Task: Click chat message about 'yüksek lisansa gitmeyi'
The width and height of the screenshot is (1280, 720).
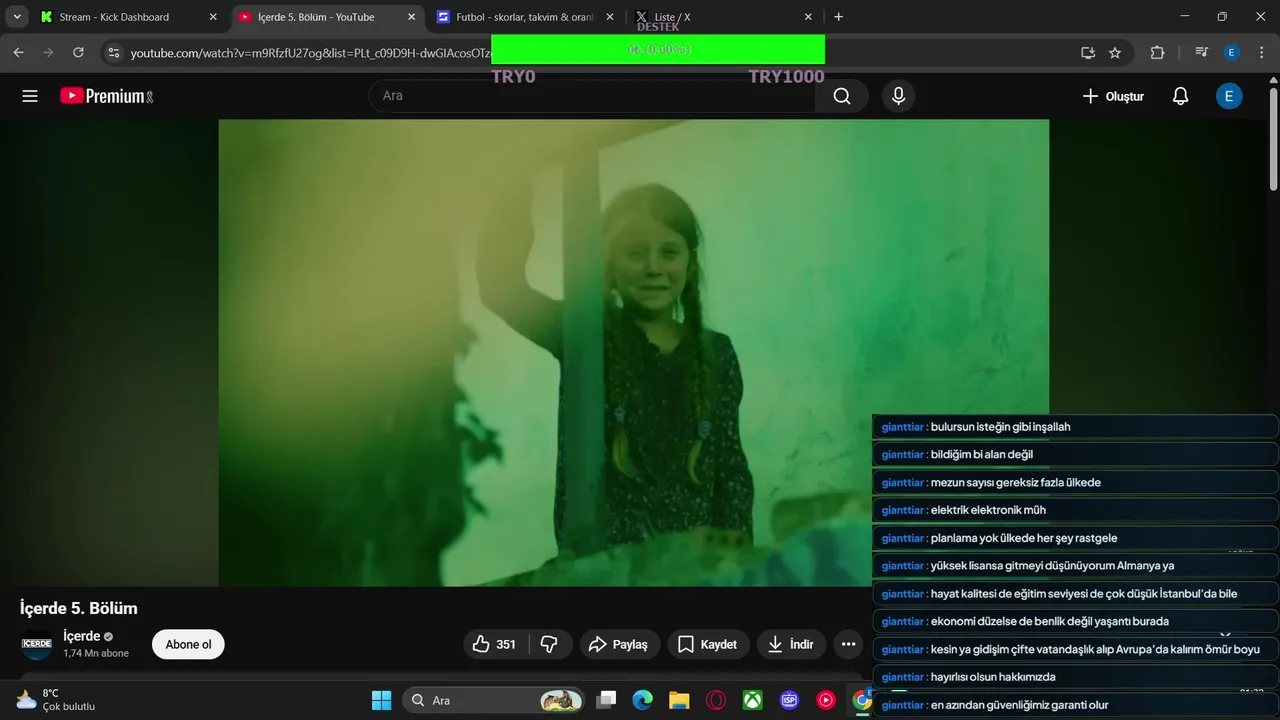Action: point(1075,566)
